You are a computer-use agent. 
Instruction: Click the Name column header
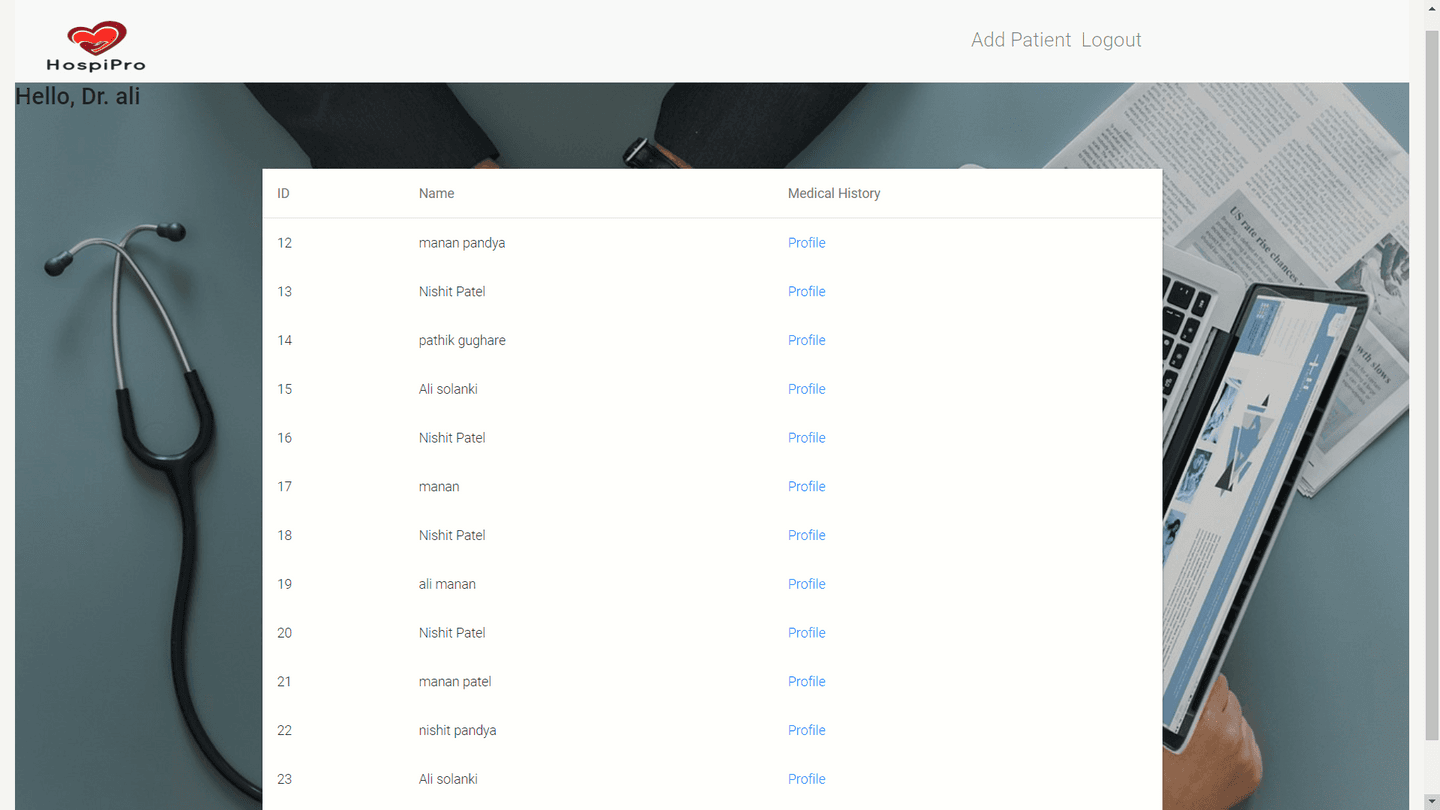tap(436, 193)
